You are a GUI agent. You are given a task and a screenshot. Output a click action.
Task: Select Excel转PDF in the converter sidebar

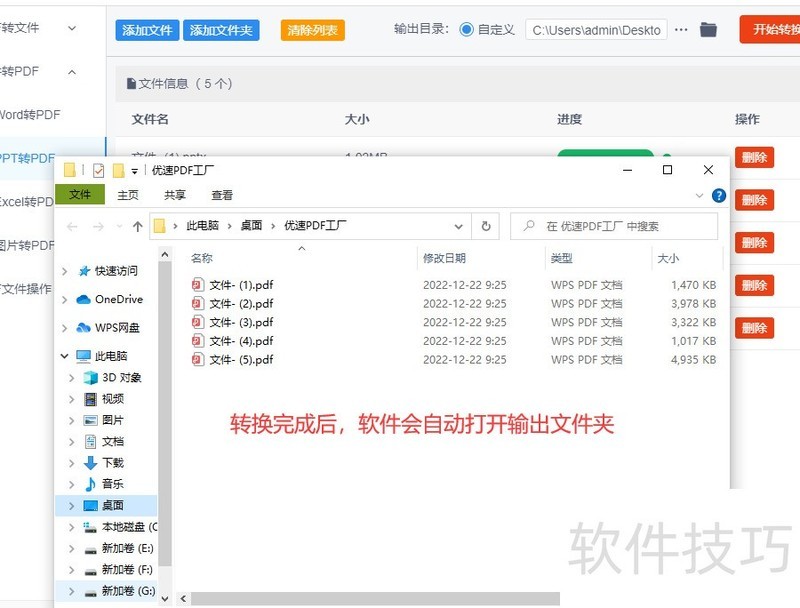pos(27,202)
